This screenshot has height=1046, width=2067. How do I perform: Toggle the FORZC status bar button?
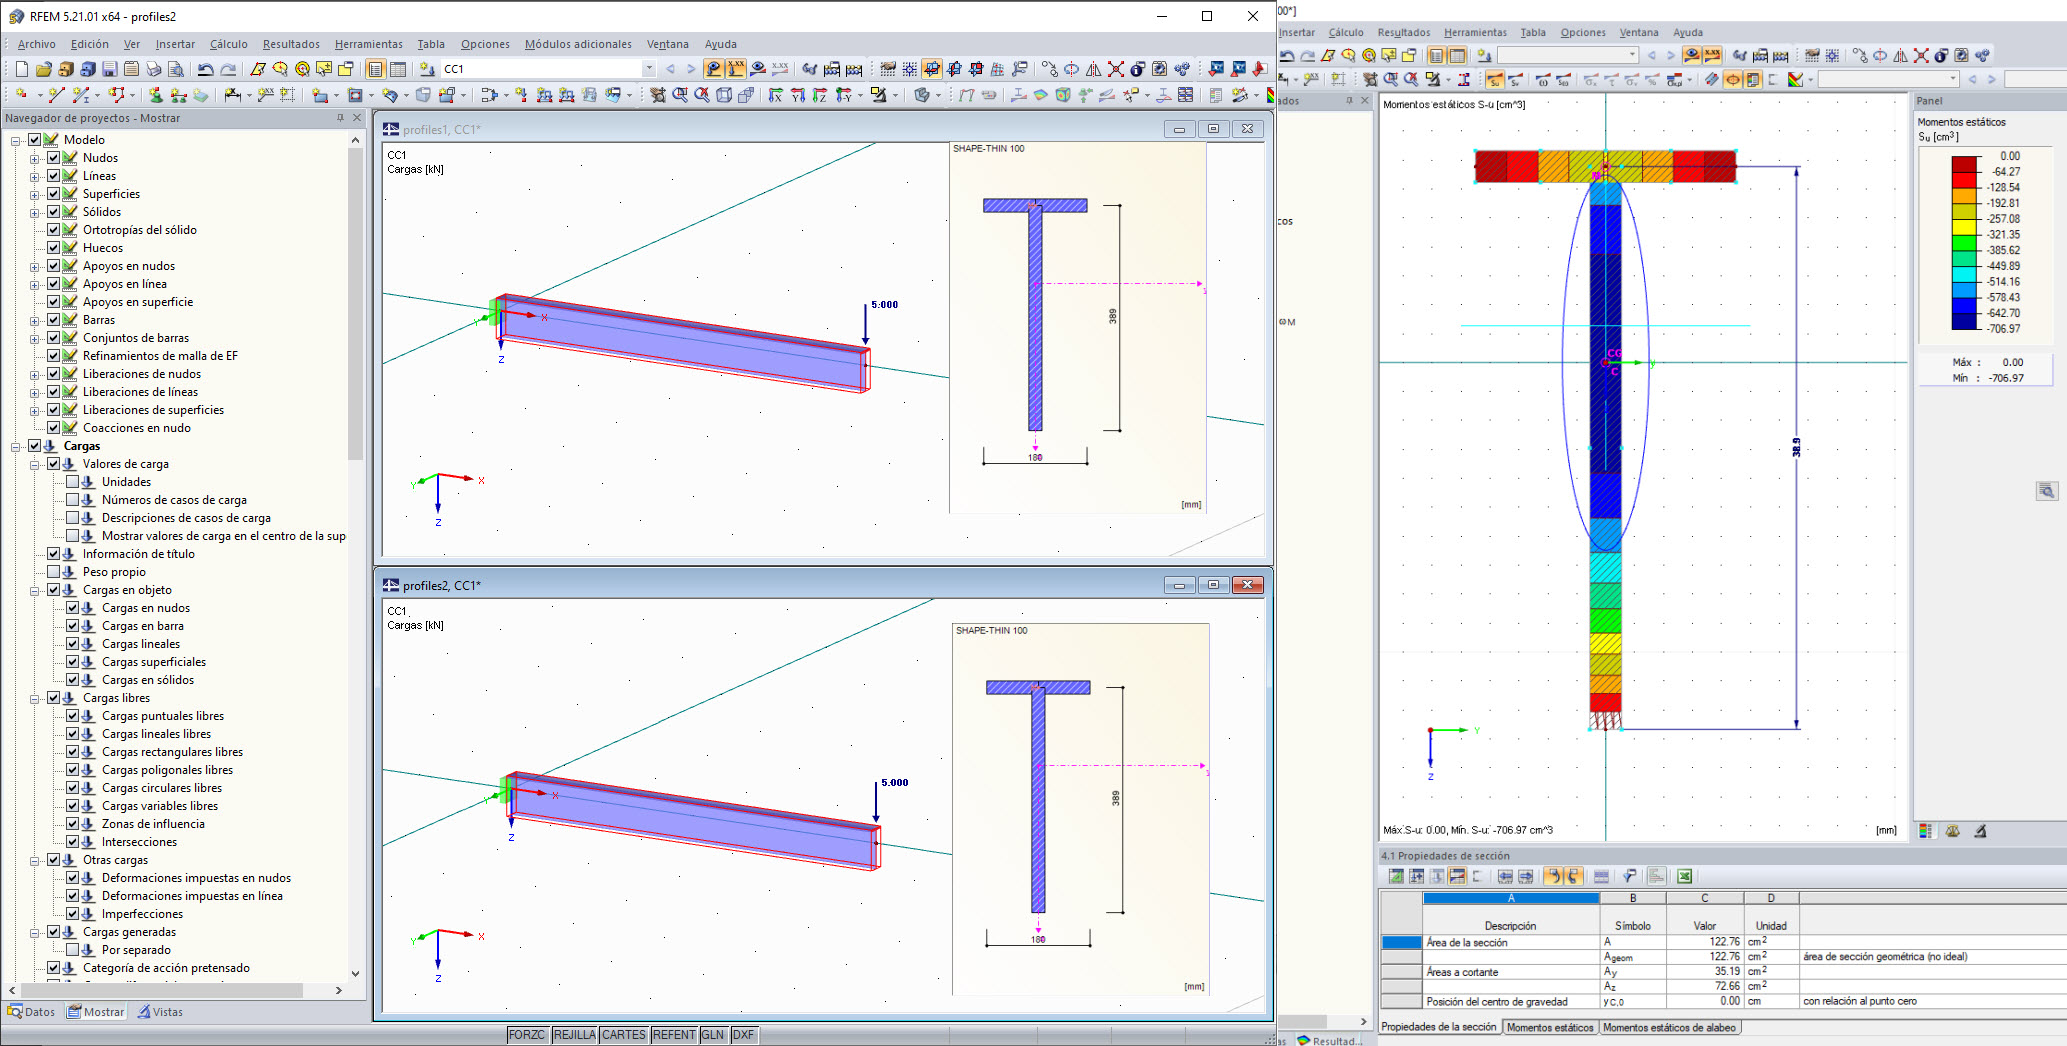(527, 1035)
